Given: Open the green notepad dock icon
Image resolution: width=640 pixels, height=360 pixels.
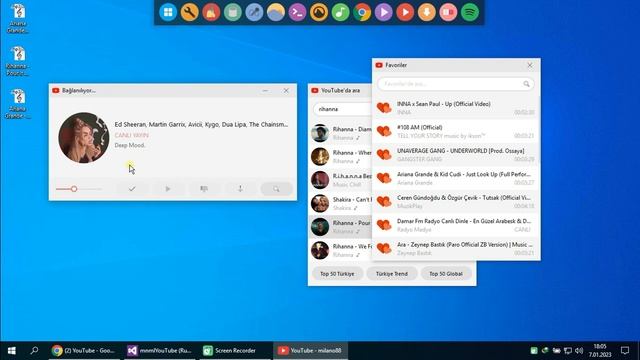Looking at the screenshot, I should (x=233, y=12).
